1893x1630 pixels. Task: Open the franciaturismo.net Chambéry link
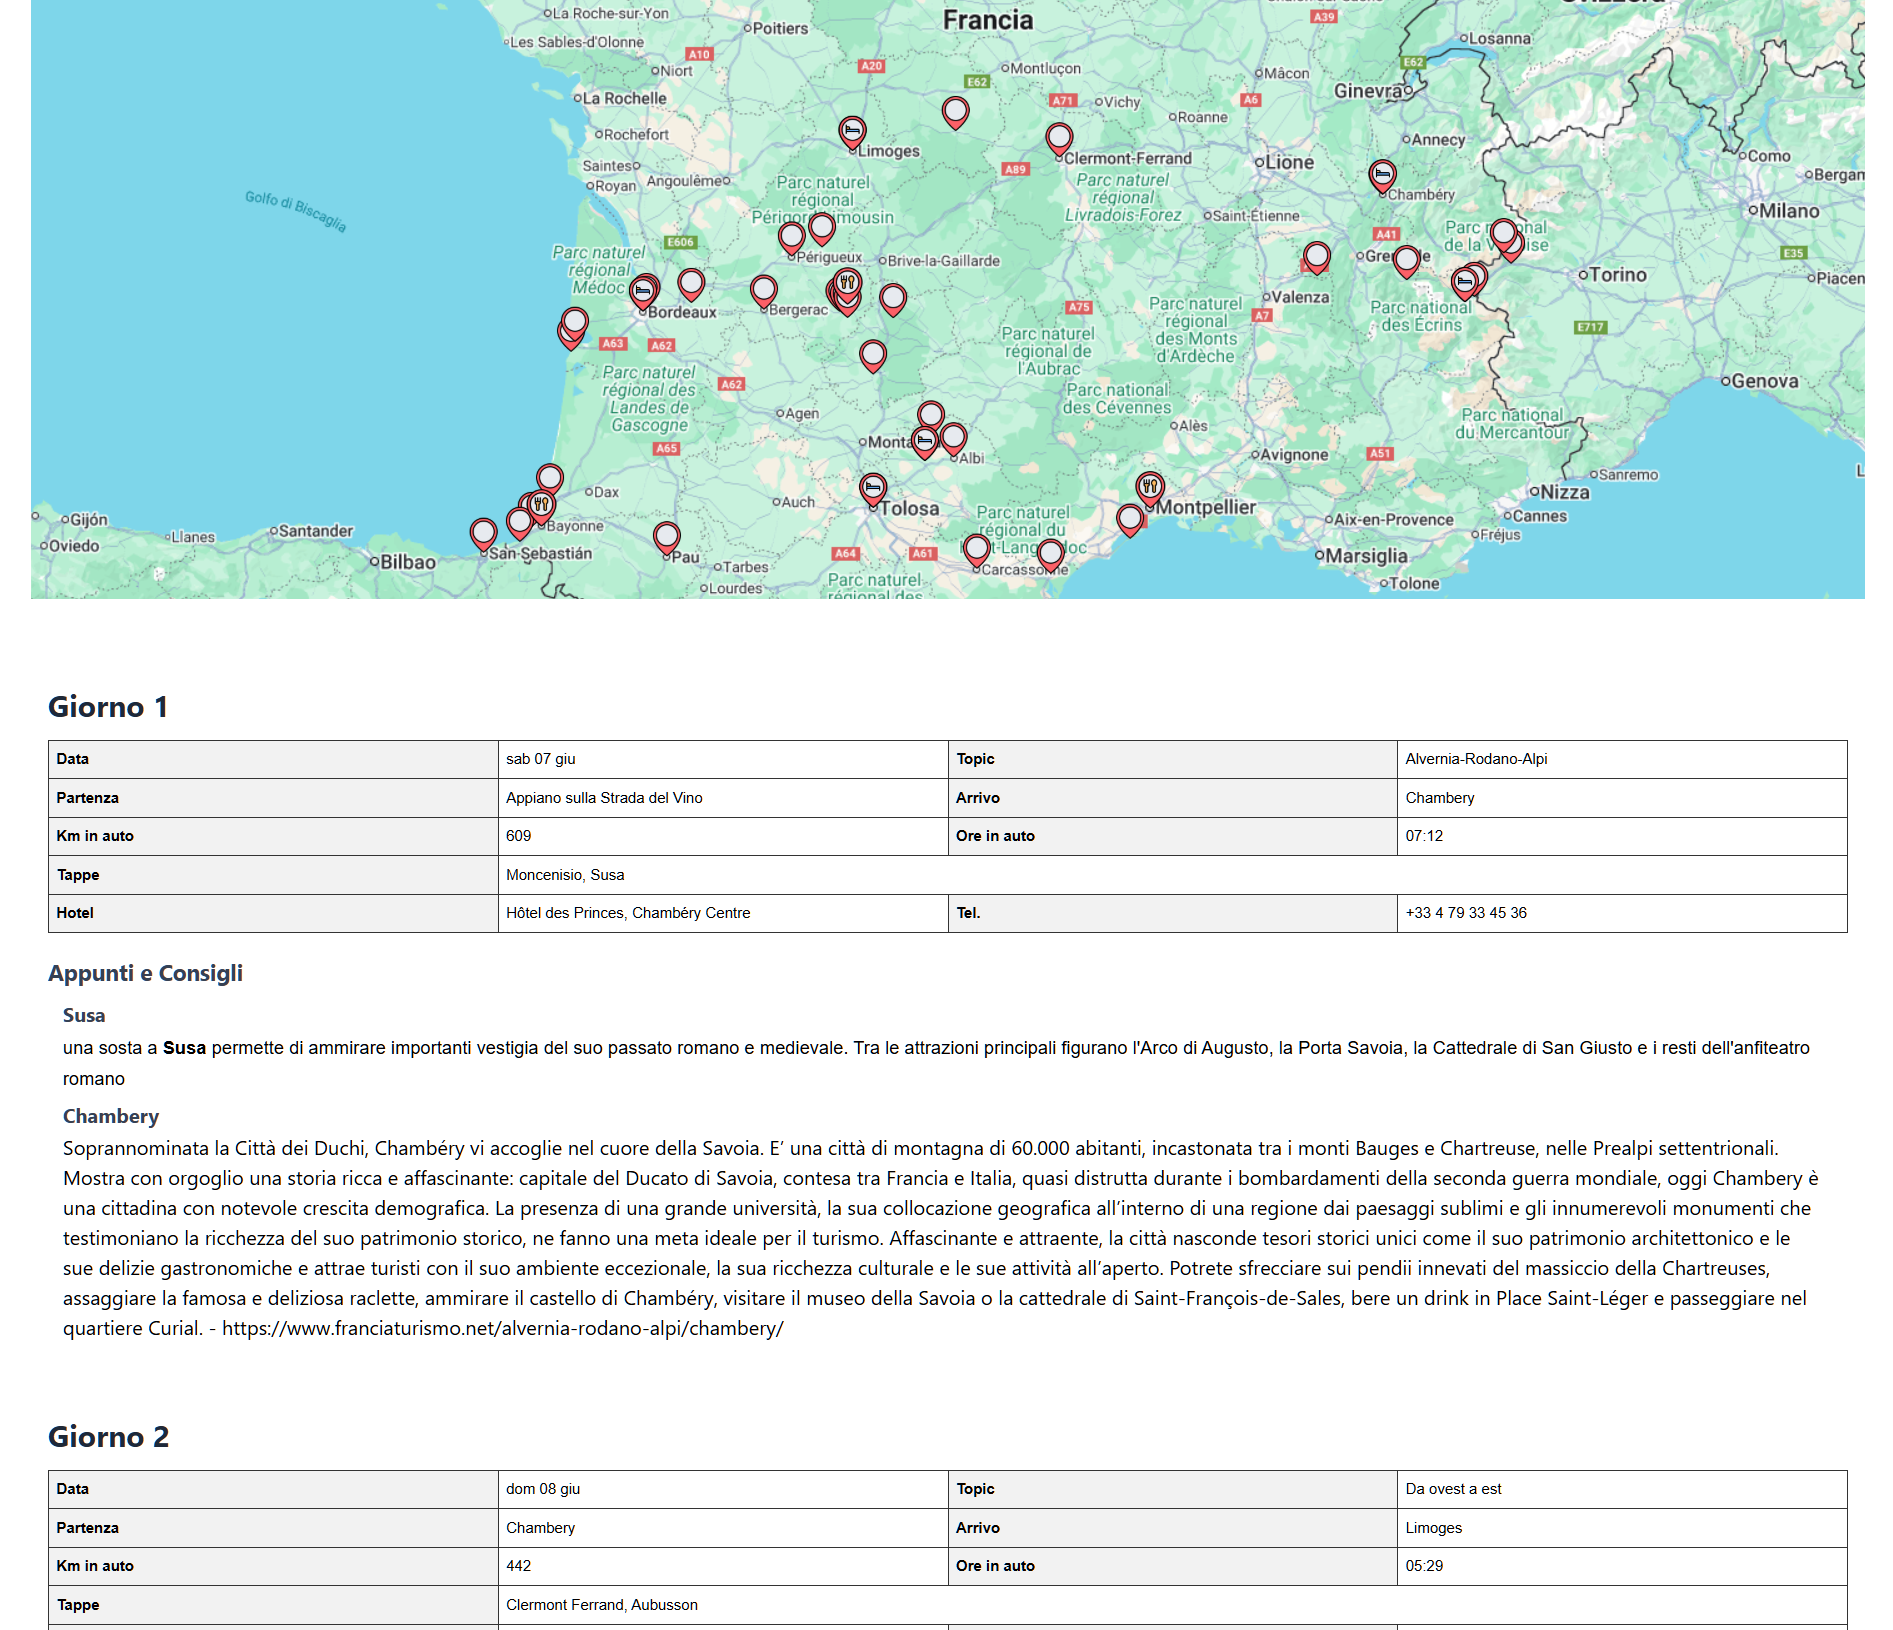(x=502, y=1329)
